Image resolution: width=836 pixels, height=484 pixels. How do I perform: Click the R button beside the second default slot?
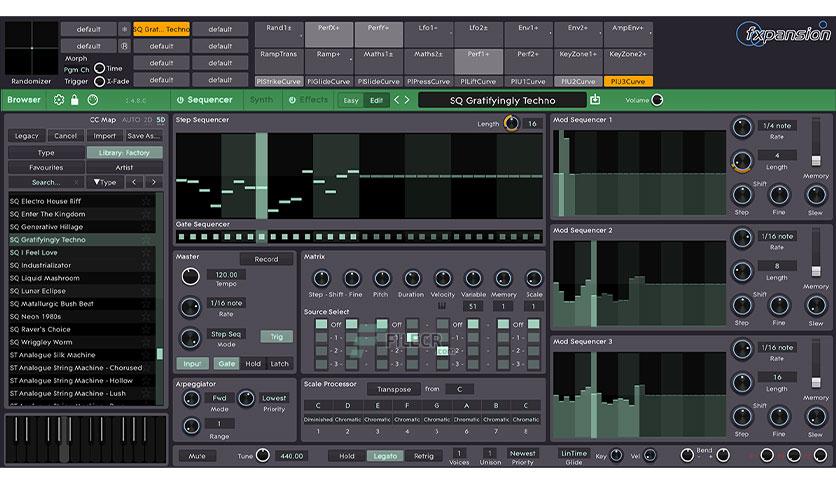click(124, 46)
